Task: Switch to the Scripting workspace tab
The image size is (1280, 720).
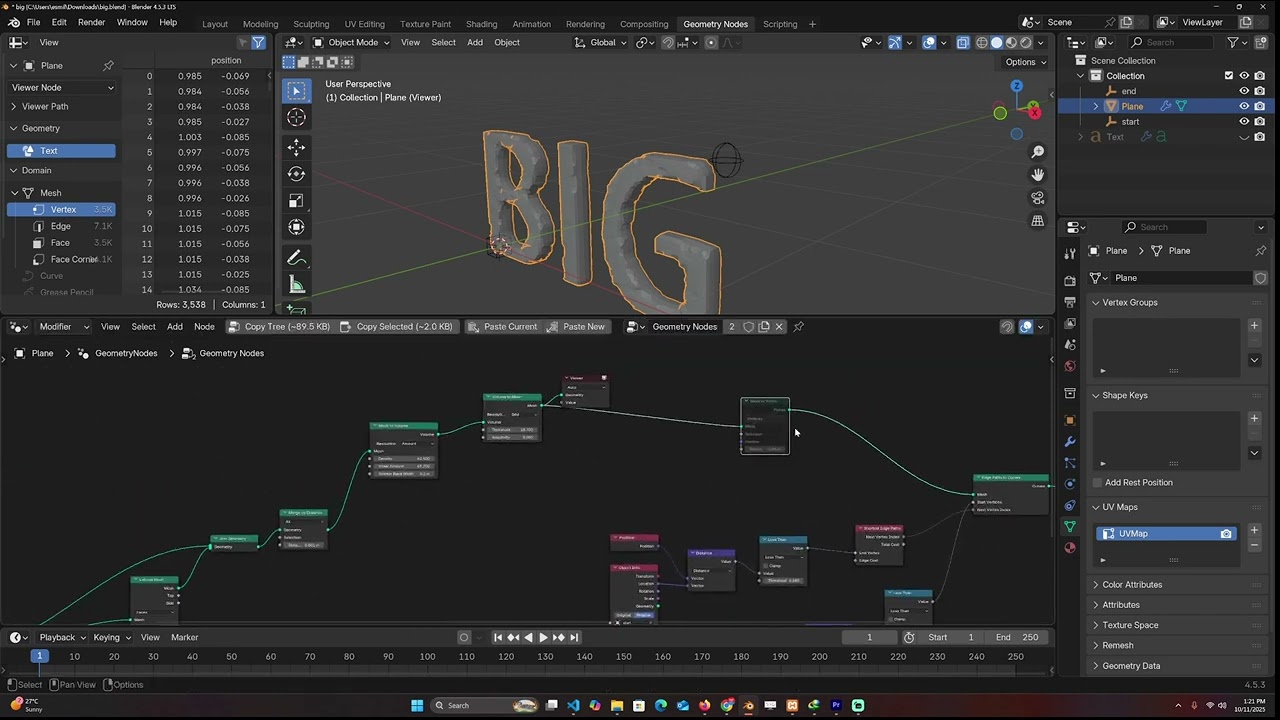Action: [780, 24]
